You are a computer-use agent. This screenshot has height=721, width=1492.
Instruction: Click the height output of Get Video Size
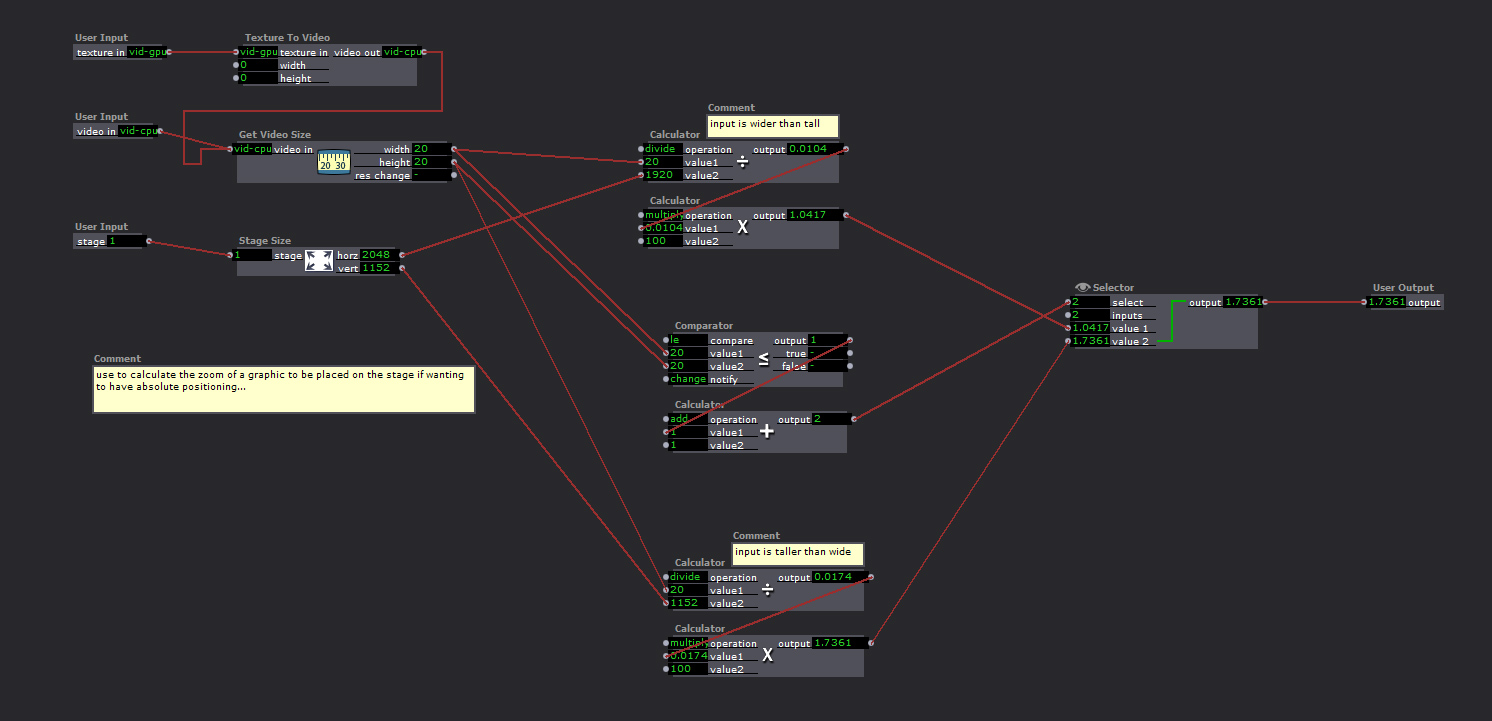tap(431, 162)
